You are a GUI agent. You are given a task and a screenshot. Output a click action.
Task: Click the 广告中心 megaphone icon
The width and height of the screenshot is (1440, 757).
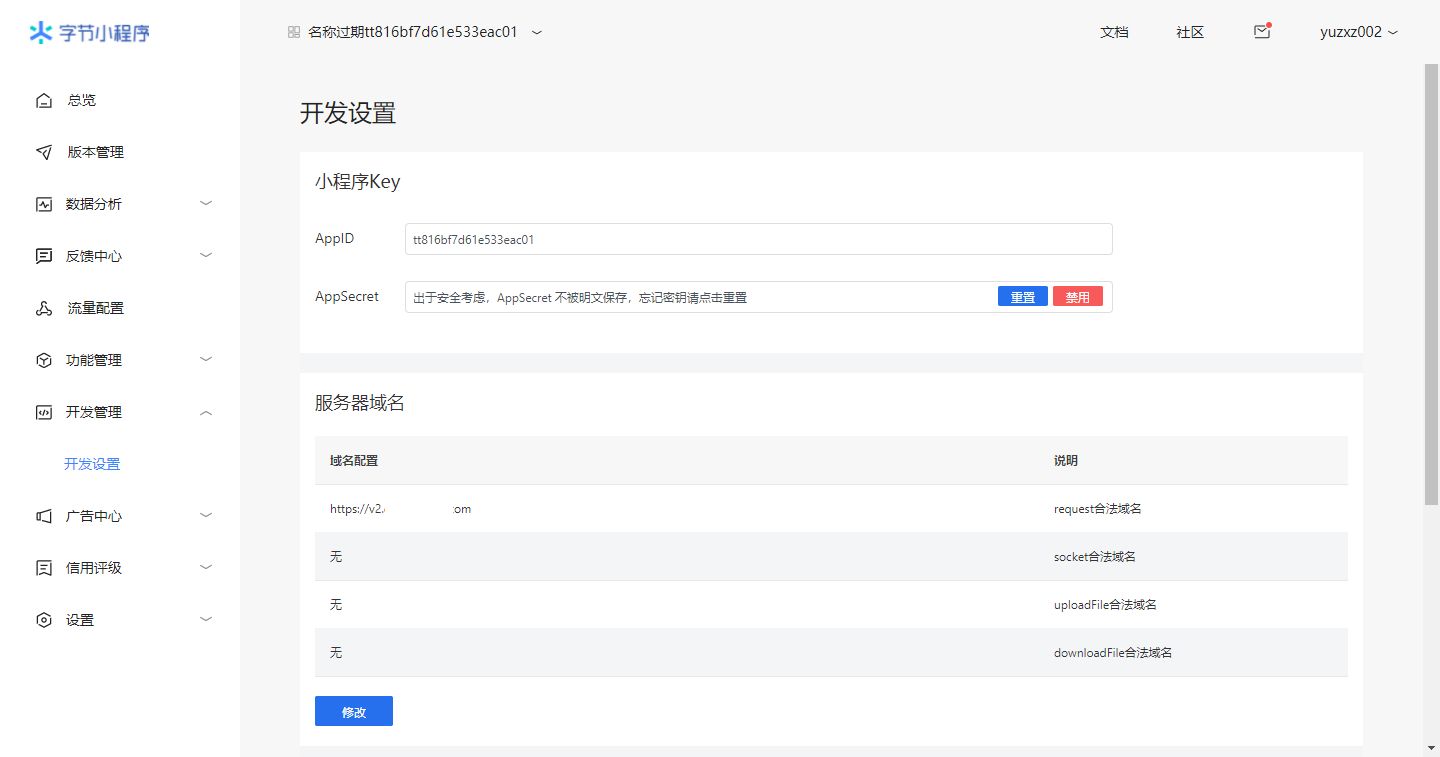[43, 516]
